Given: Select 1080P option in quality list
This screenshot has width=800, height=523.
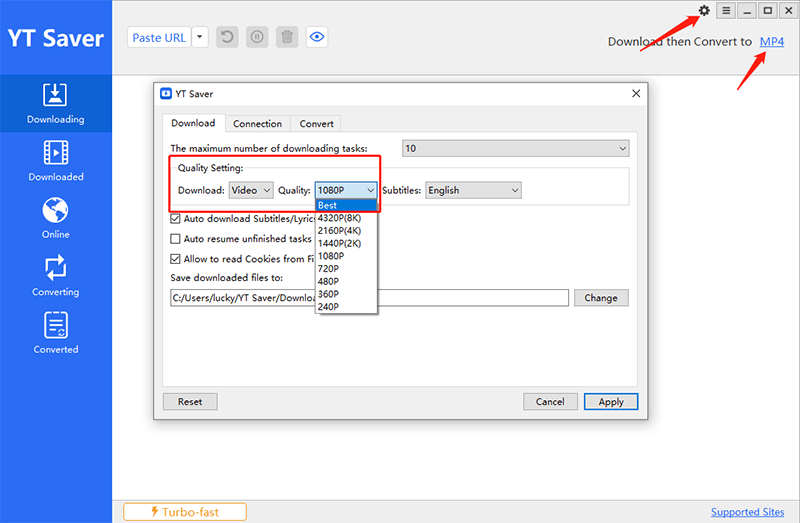Looking at the screenshot, I should [346, 256].
